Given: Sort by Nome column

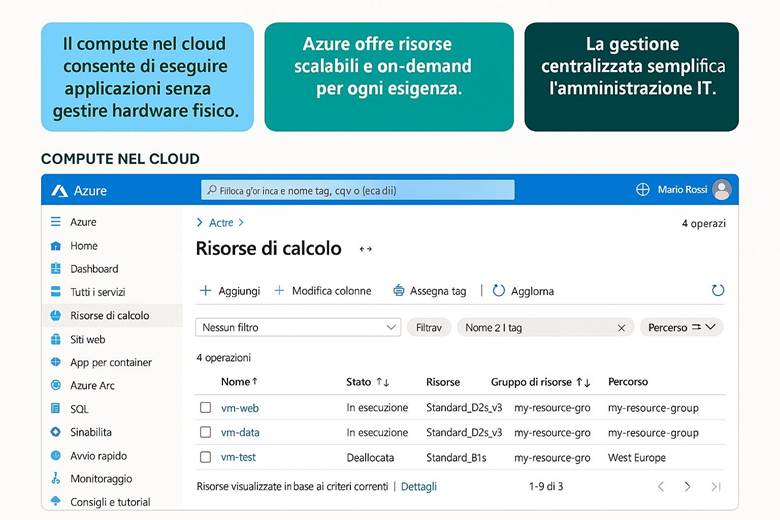Looking at the screenshot, I should [239, 382].
